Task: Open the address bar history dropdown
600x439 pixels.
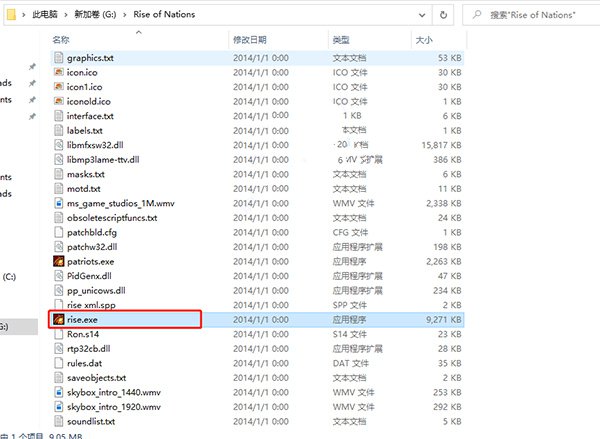Action: (x=422, y=15)
